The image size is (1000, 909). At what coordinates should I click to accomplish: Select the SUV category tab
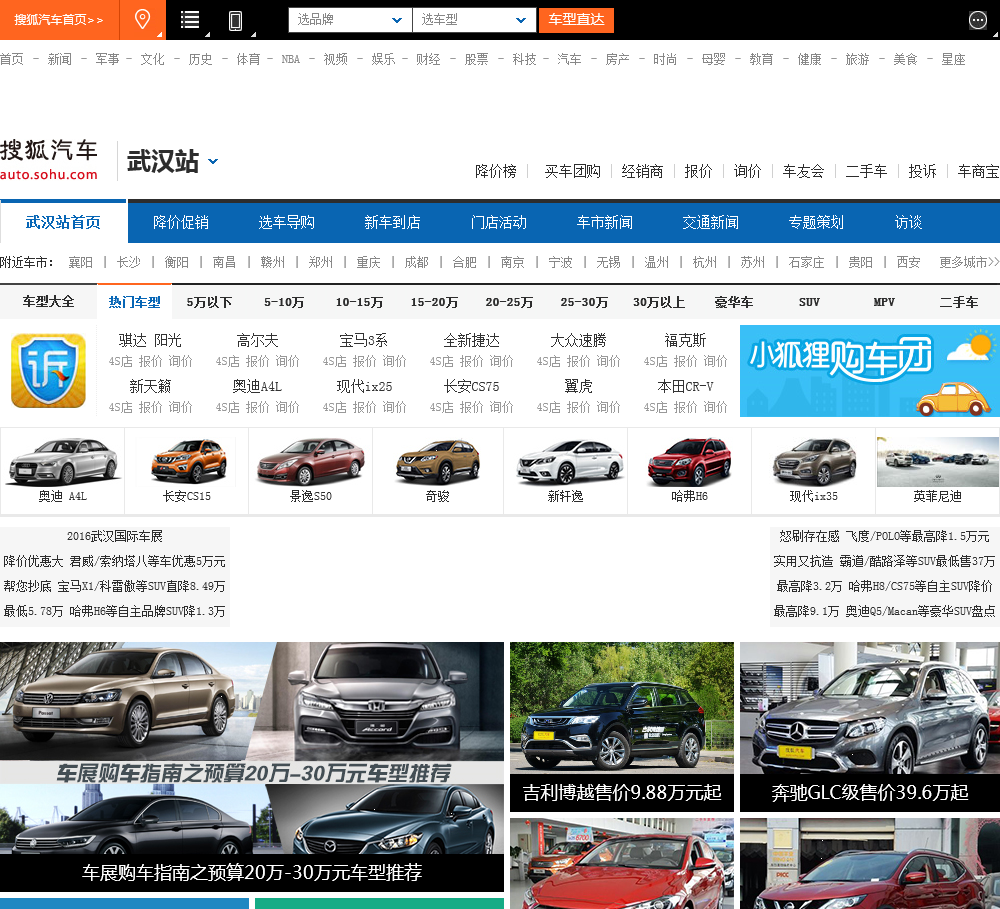pyautogui.click(x=809, y=302)
